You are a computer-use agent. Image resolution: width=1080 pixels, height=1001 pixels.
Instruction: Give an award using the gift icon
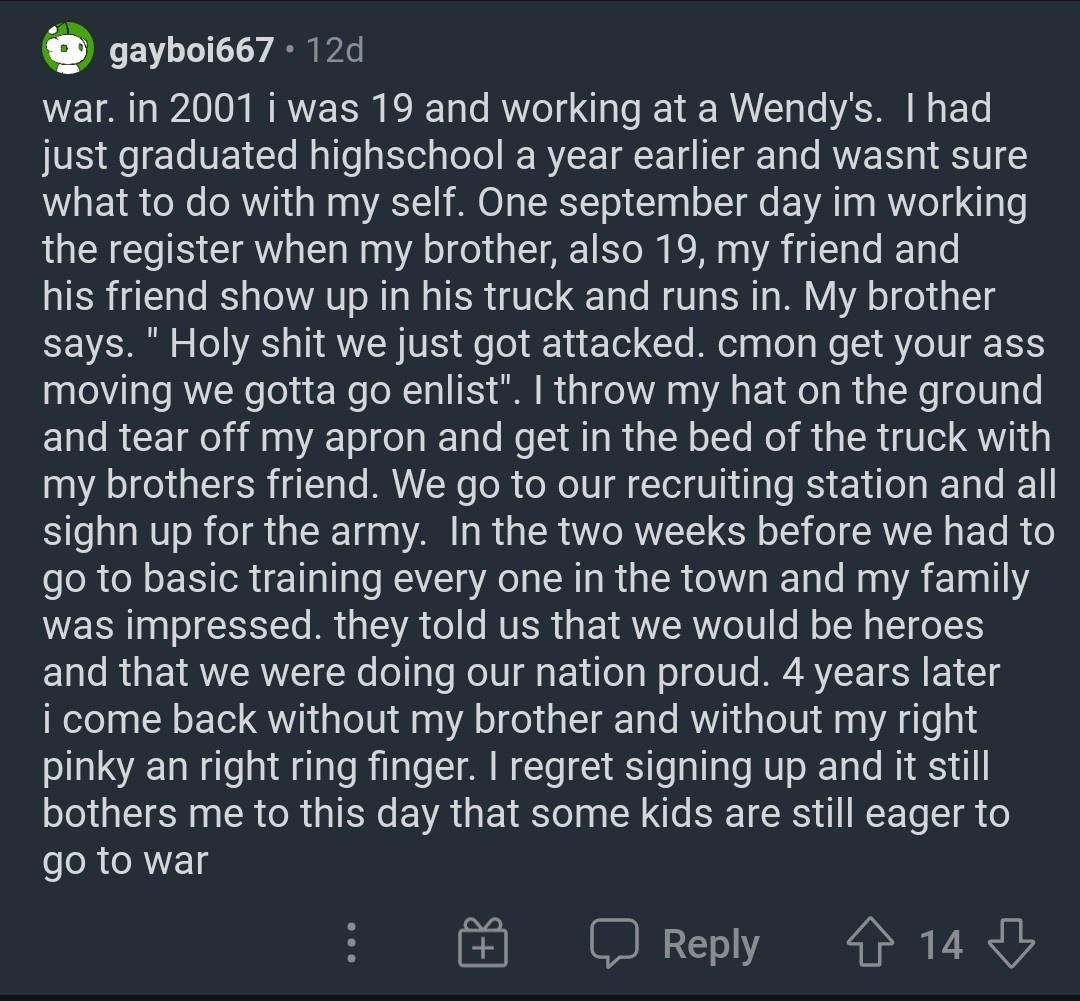pos(483,944)
